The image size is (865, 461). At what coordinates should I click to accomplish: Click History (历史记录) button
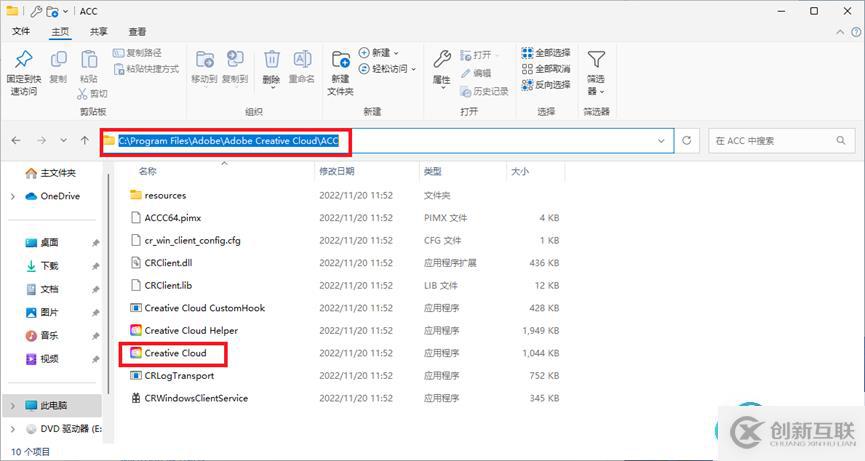tap(484, 91)
